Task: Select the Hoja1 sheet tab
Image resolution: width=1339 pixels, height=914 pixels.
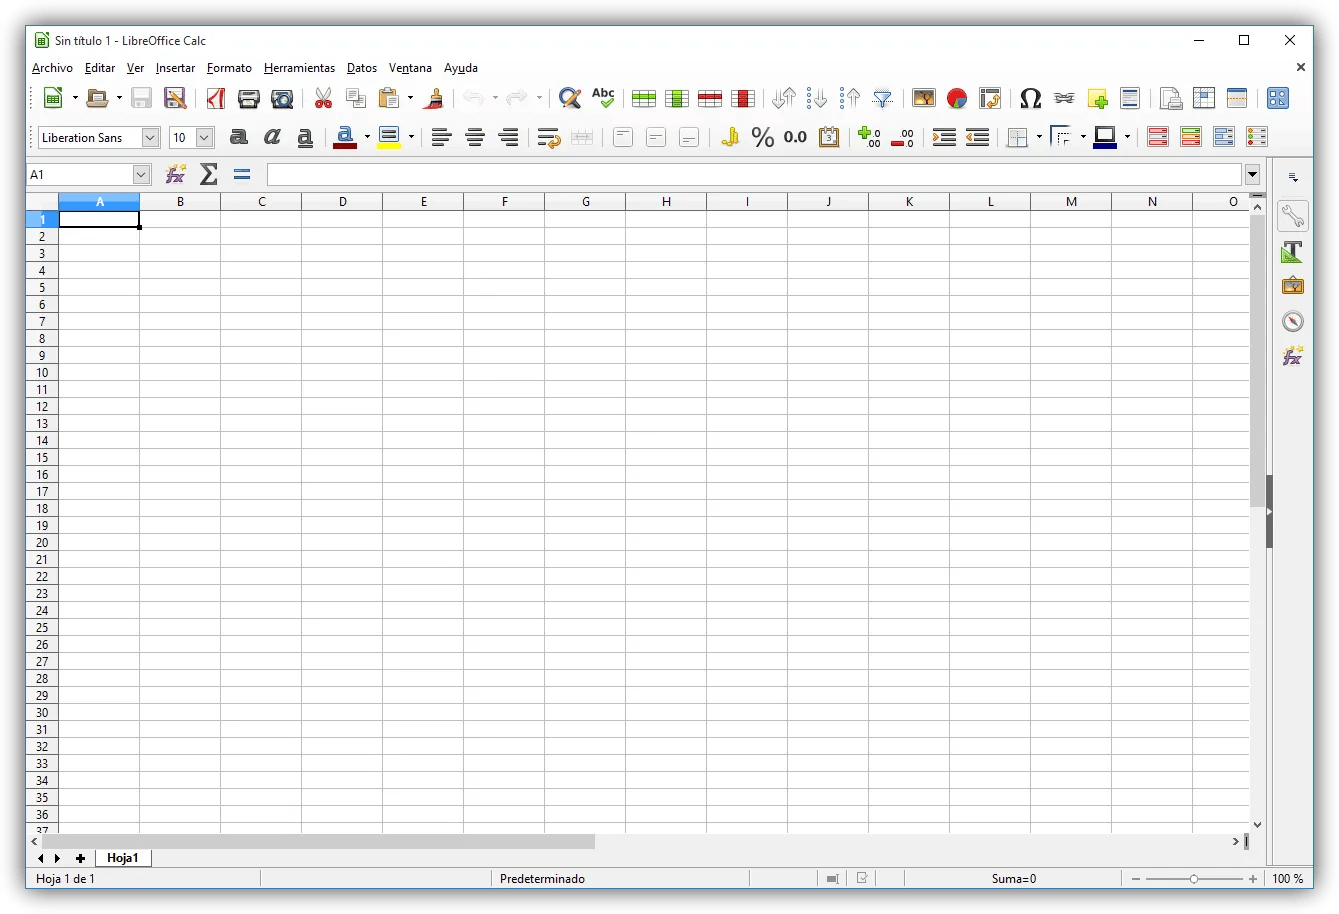Action: 123,858
